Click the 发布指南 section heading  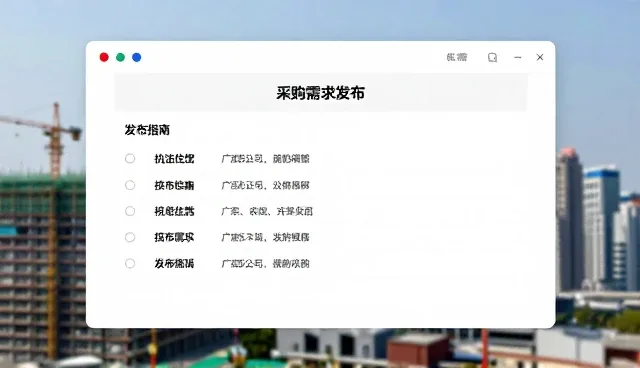tap(147, 130)
